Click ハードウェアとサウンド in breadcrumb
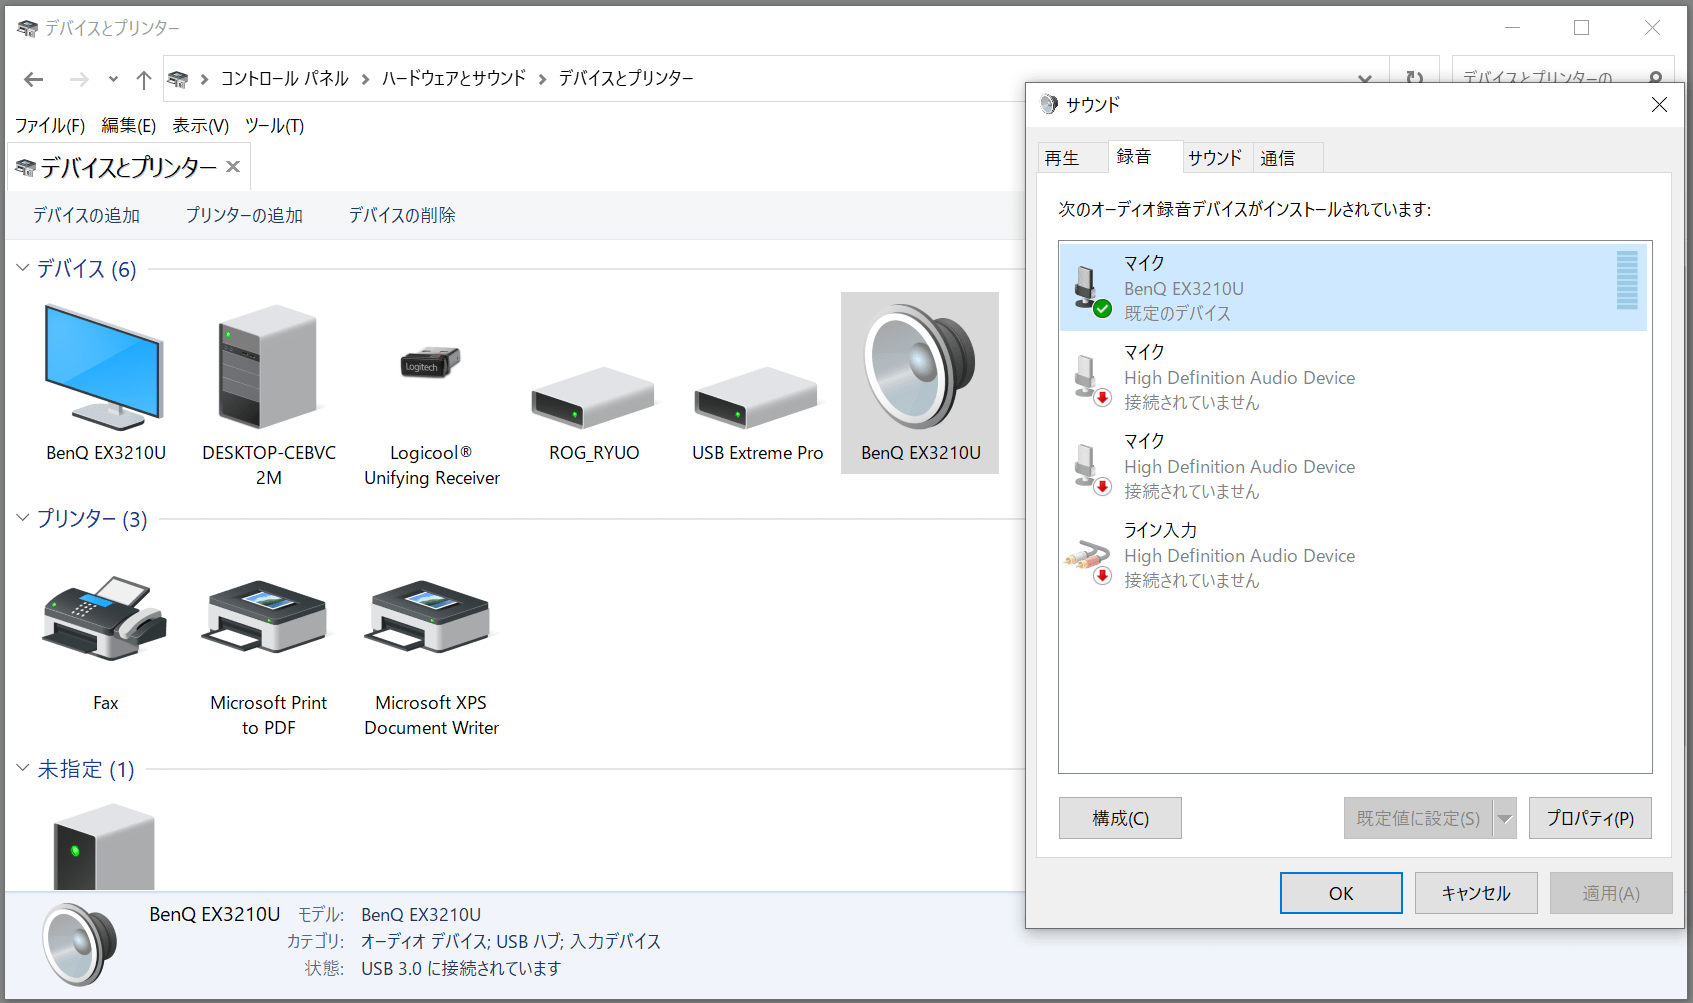This screenshot has width=1693, height=1003. point(454,79)
